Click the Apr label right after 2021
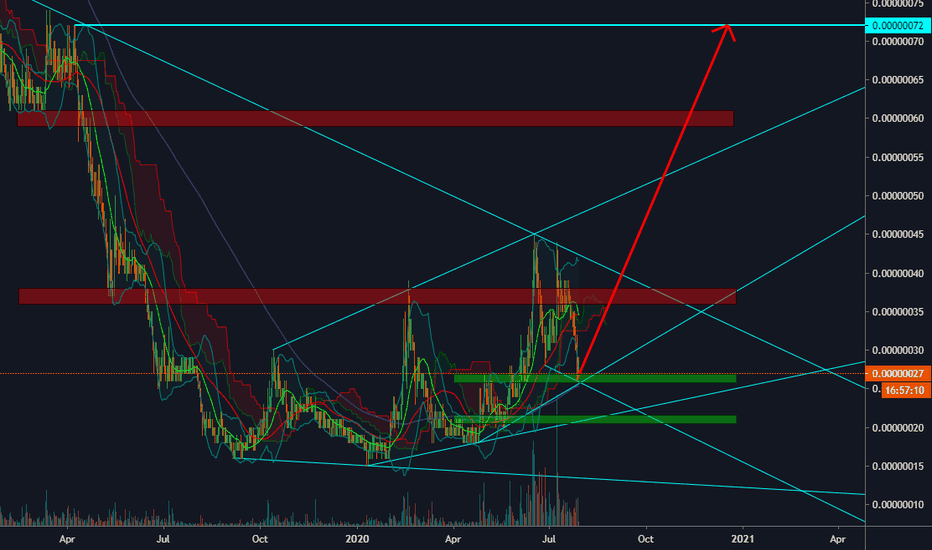The height and width of the screenshot is (550, 932). 837,539
